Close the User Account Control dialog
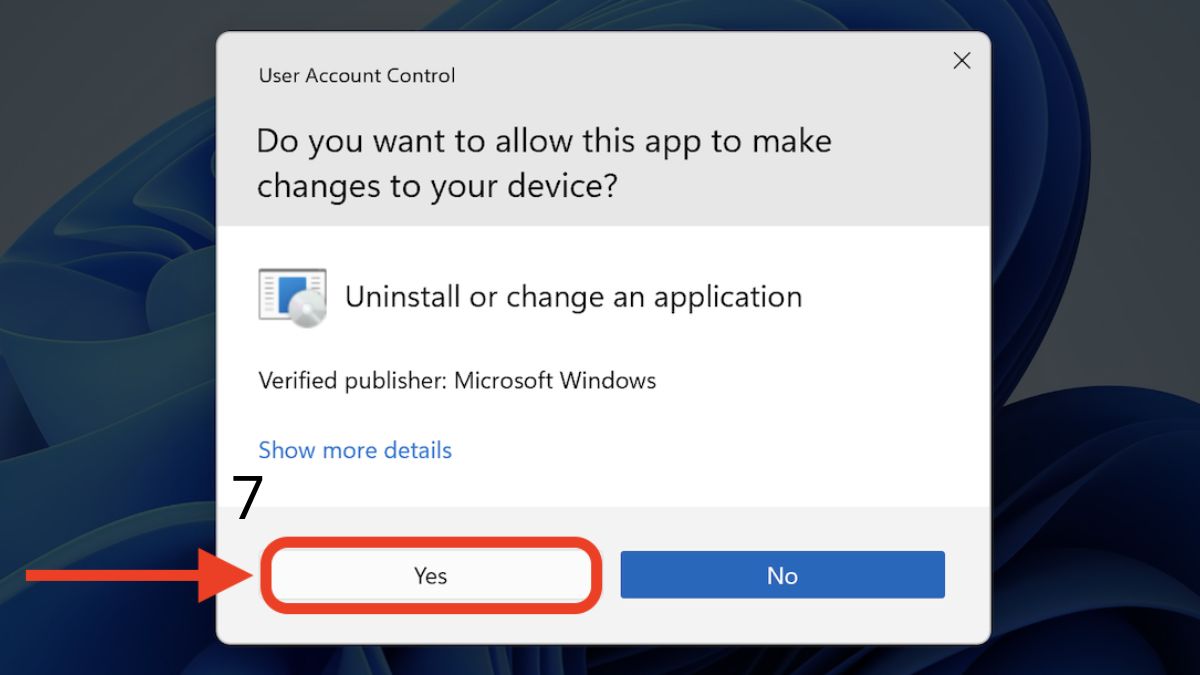Image resolution: width=1200 pixels, height=675 pixels. click(x=962, y=61)
